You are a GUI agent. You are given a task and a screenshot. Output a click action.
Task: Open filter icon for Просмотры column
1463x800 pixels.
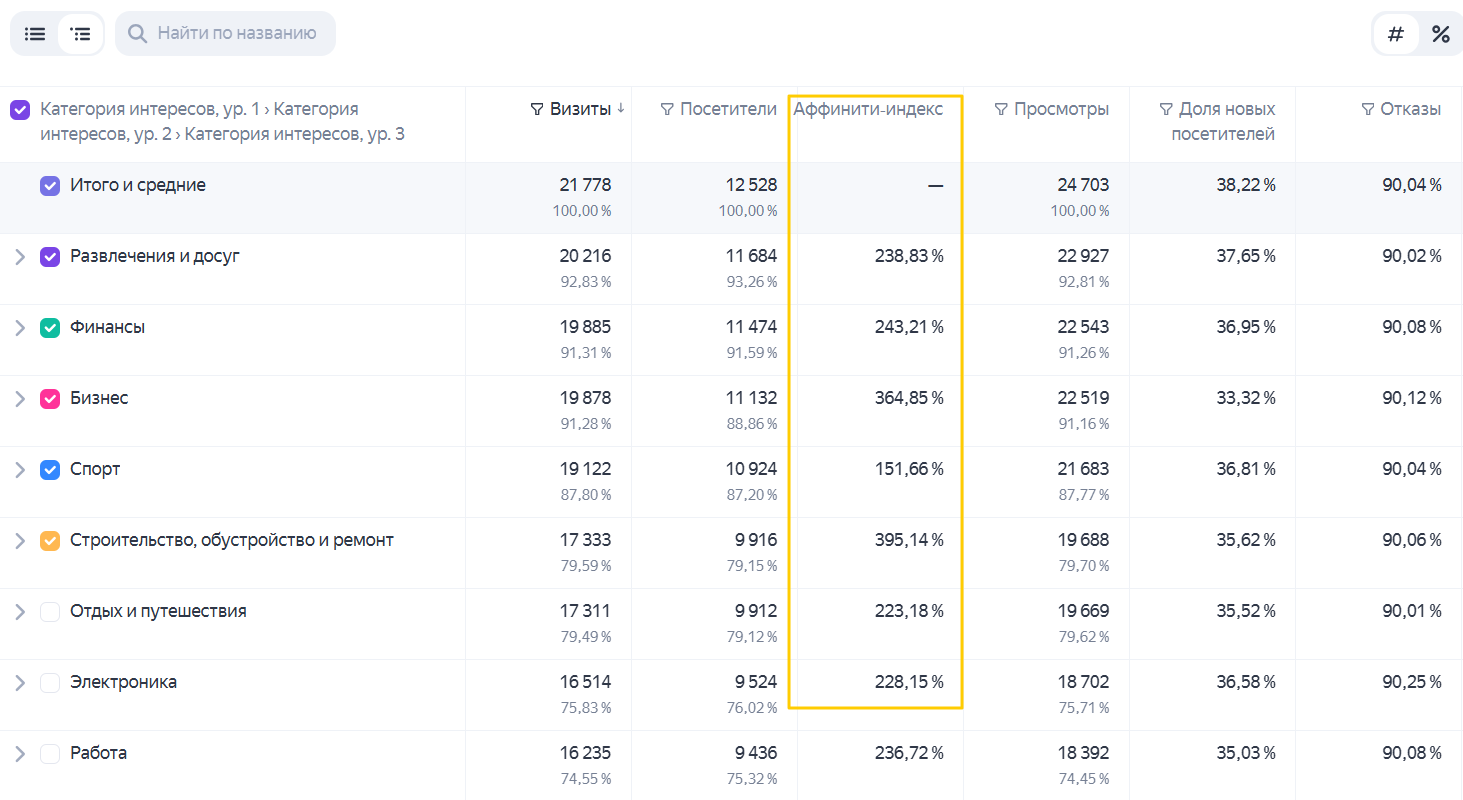tap(1001, 109)
